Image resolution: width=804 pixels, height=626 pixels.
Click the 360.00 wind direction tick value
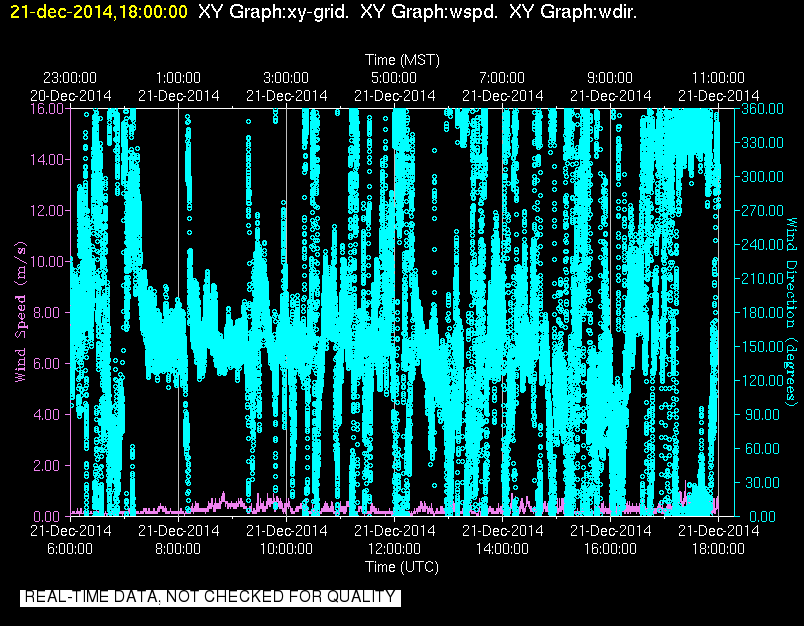762,109
